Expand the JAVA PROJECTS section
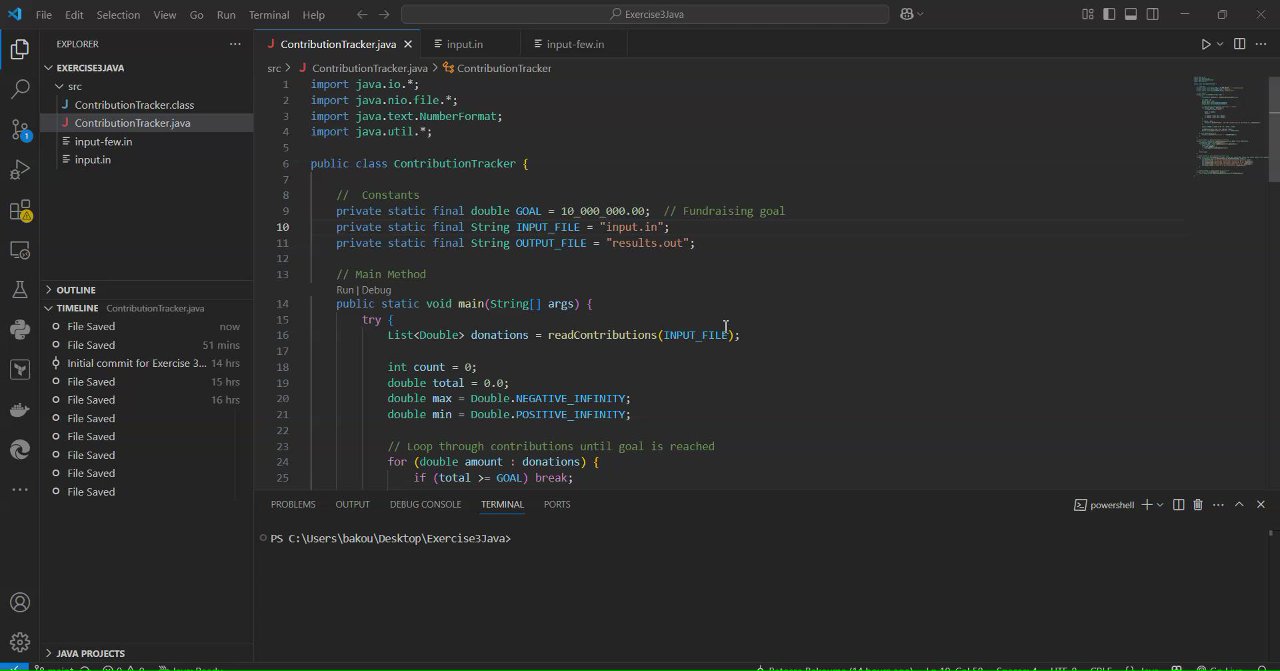 click(x=90, y=653)
